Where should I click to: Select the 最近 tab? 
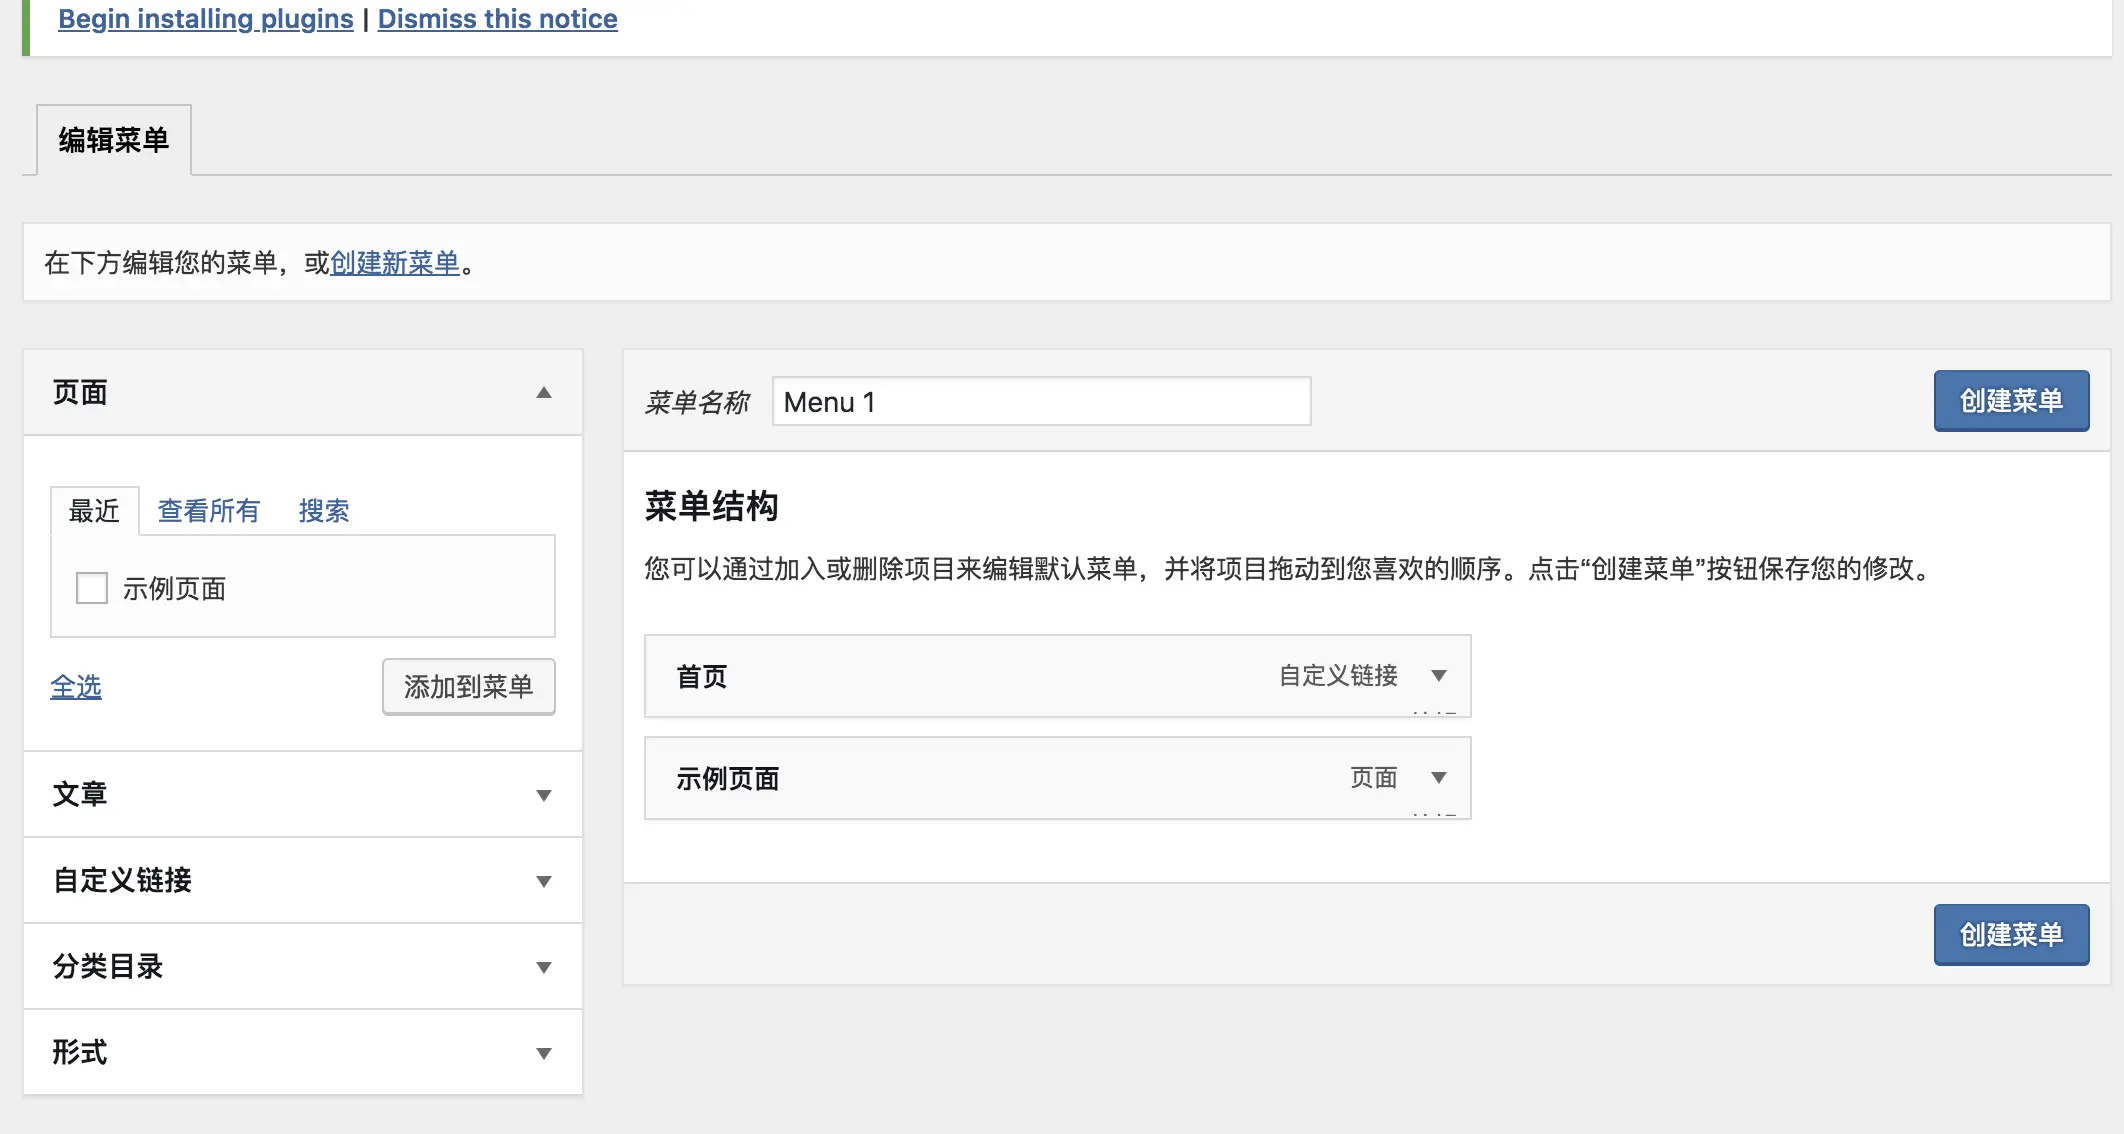(94, 511)
